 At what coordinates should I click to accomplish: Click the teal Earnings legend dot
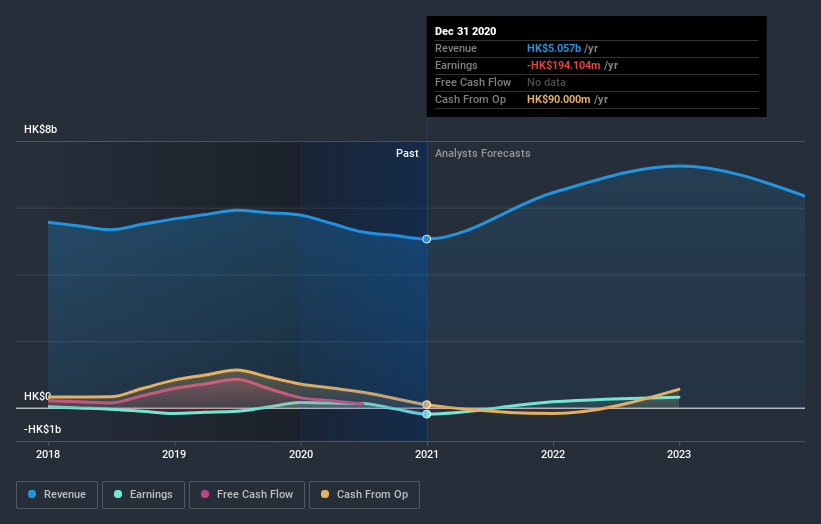(118, 494)
